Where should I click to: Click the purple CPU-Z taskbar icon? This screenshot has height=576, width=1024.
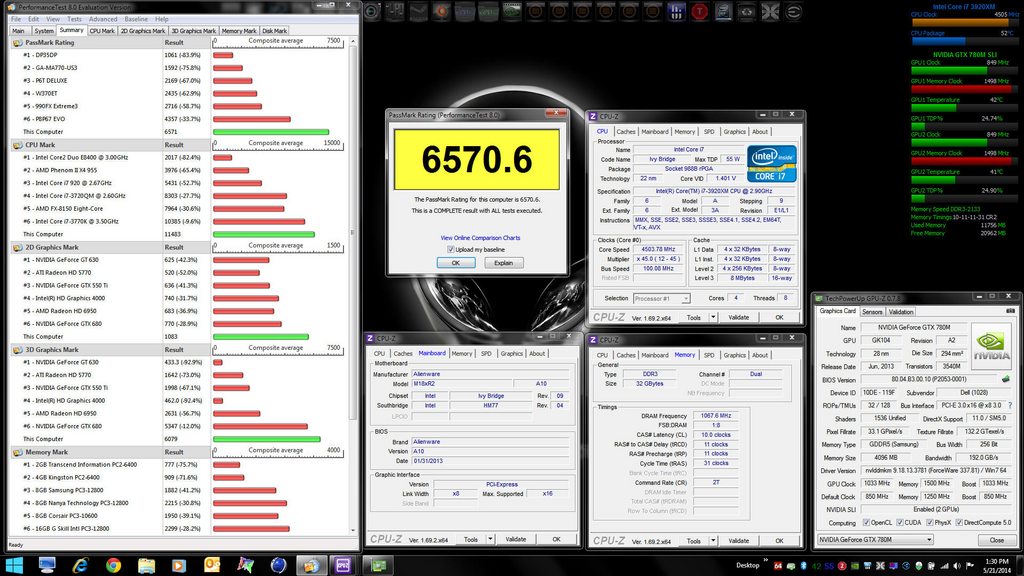(x=343, y=565)
